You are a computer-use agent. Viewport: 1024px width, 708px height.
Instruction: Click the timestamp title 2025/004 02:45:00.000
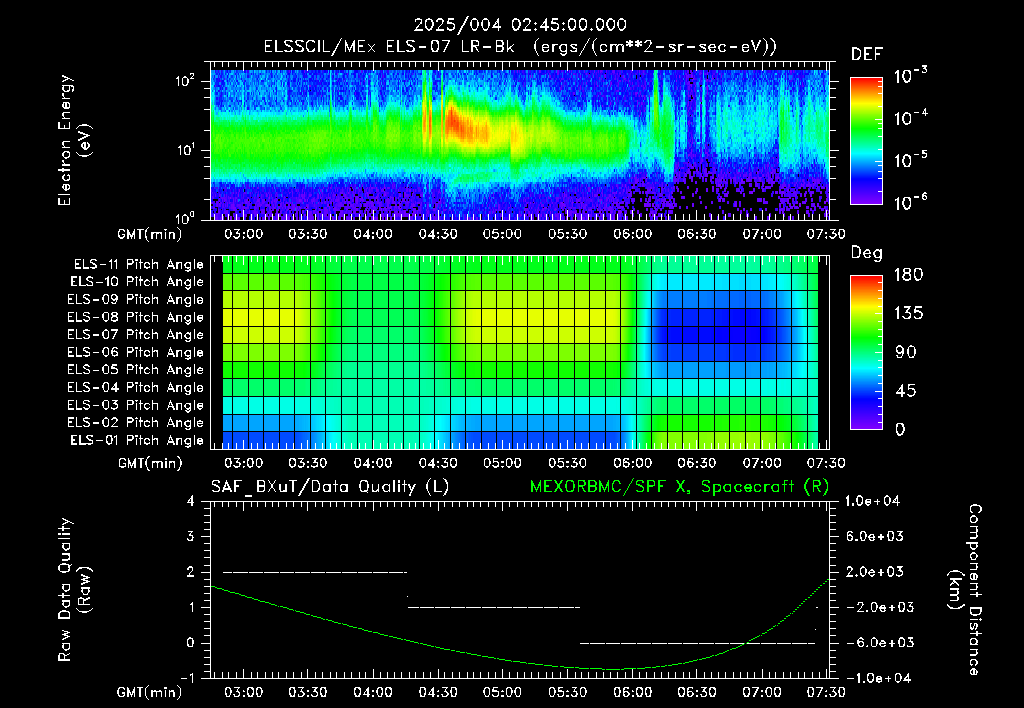[520, 25]
